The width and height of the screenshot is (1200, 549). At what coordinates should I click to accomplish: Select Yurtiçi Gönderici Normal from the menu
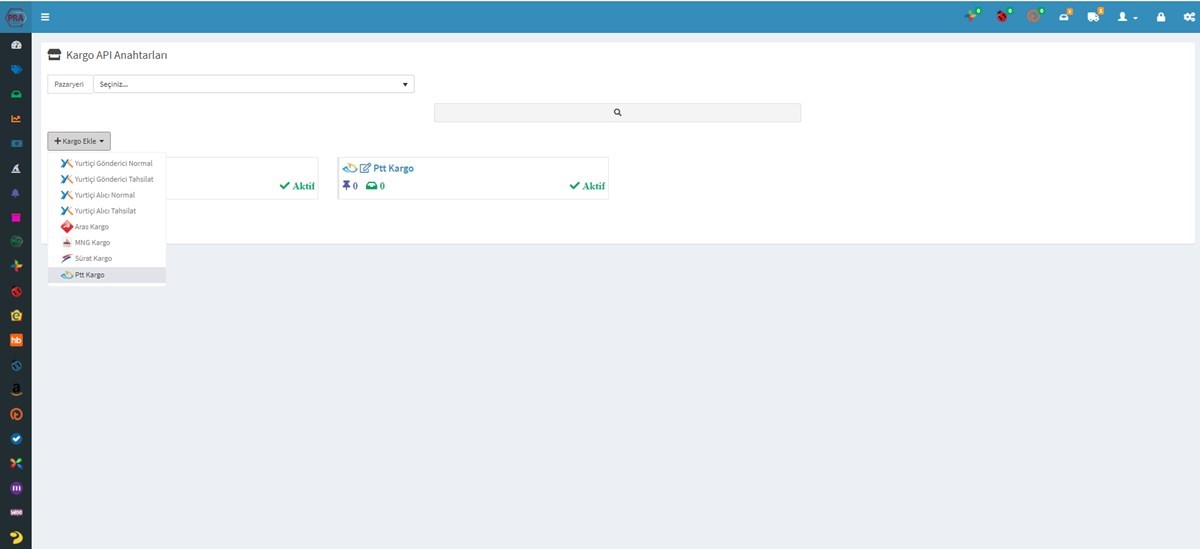(107, 163)
